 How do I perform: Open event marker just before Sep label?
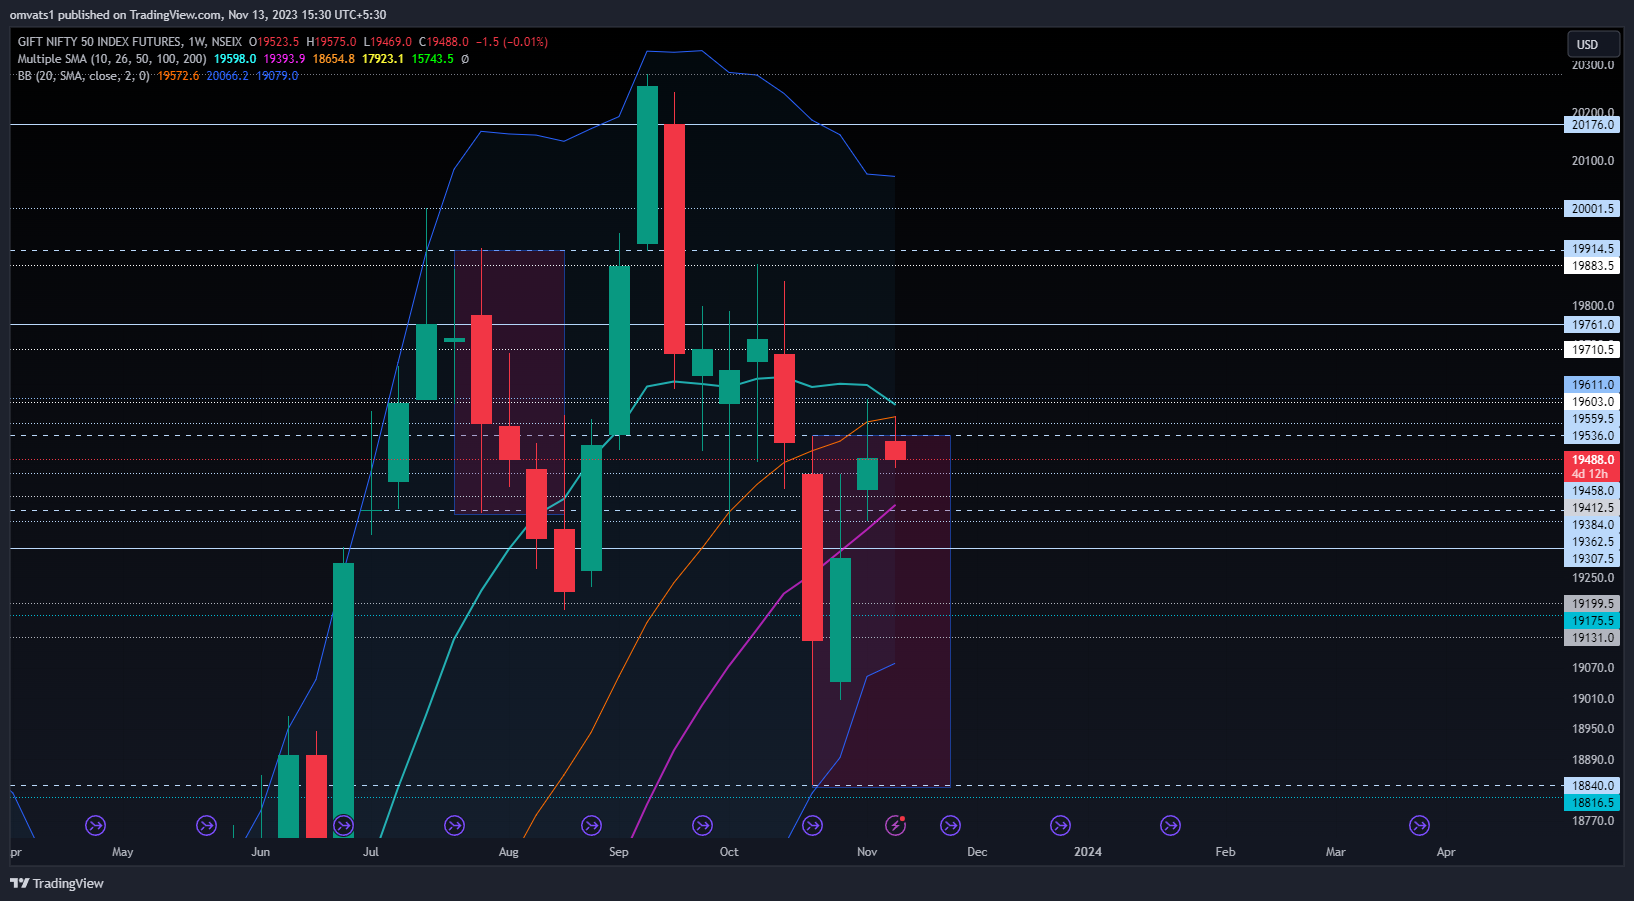(x=592, y=825)
